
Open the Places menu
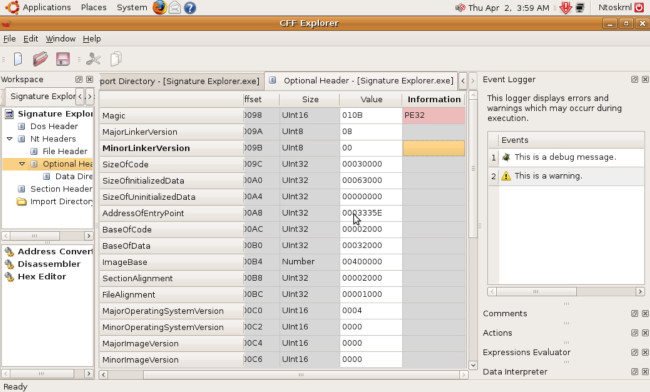pos(94,7)
